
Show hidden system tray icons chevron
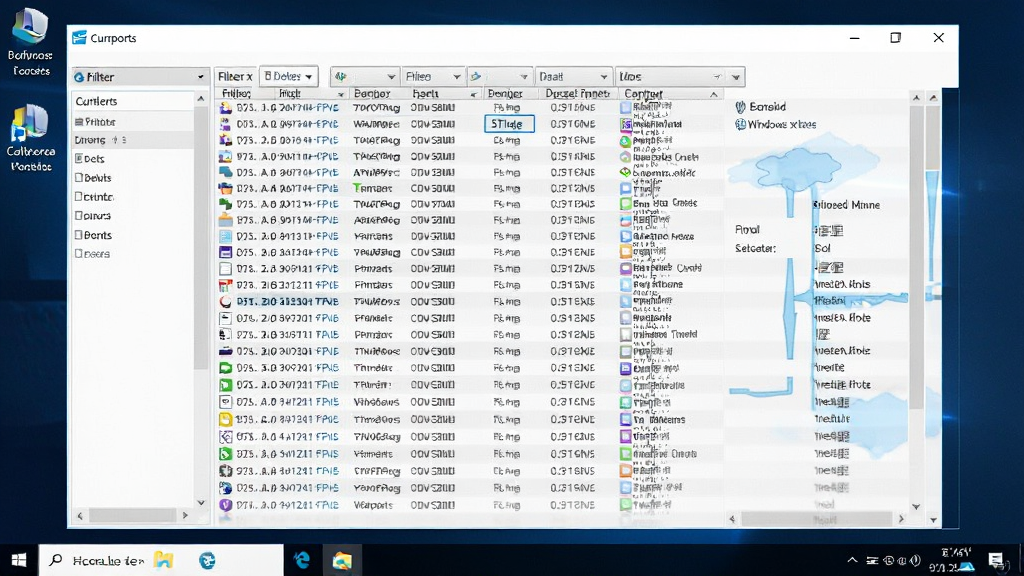852,560
